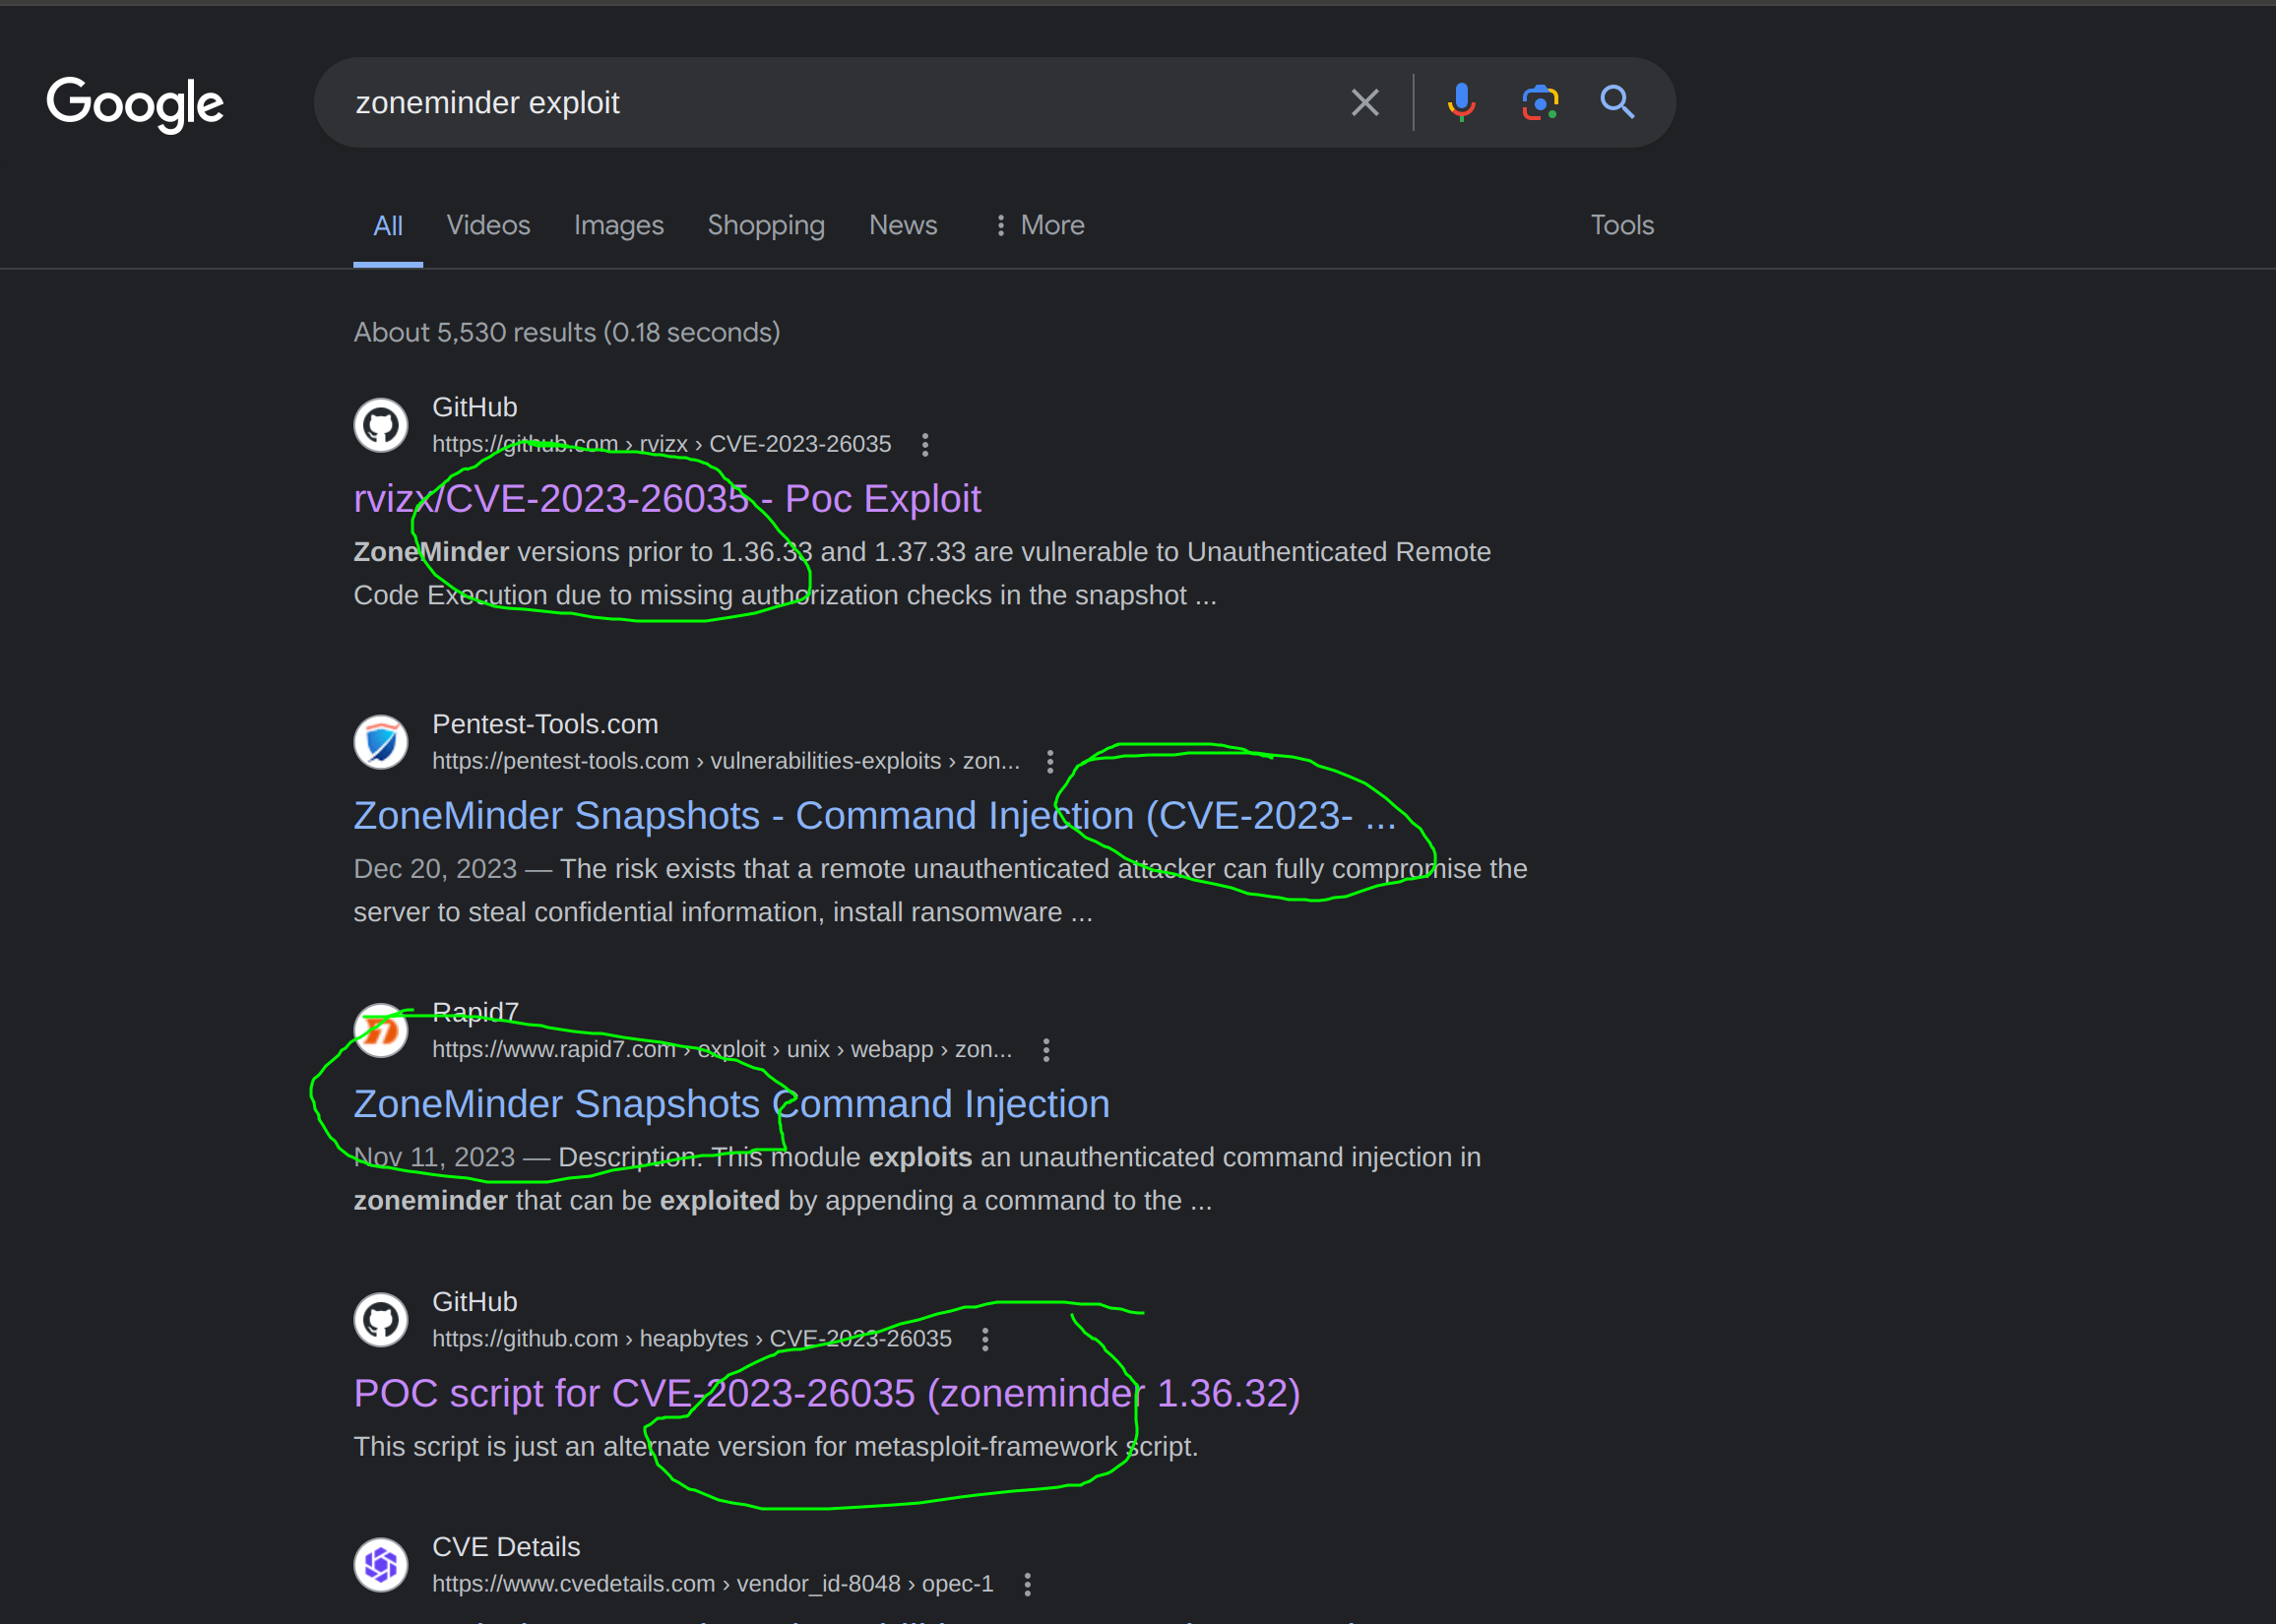Start voice search with microphone icon

(x=1461, y=102)
